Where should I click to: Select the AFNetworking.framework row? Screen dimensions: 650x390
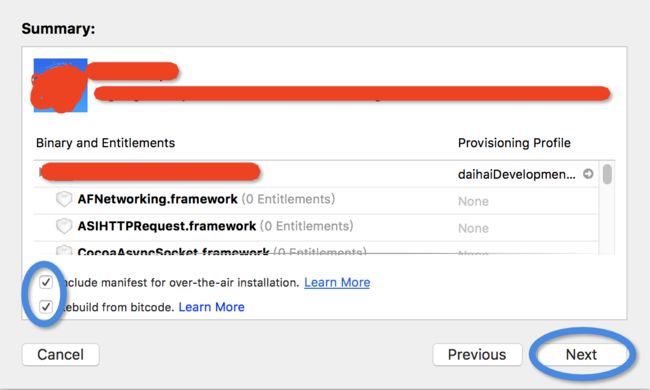pos(316,201)
